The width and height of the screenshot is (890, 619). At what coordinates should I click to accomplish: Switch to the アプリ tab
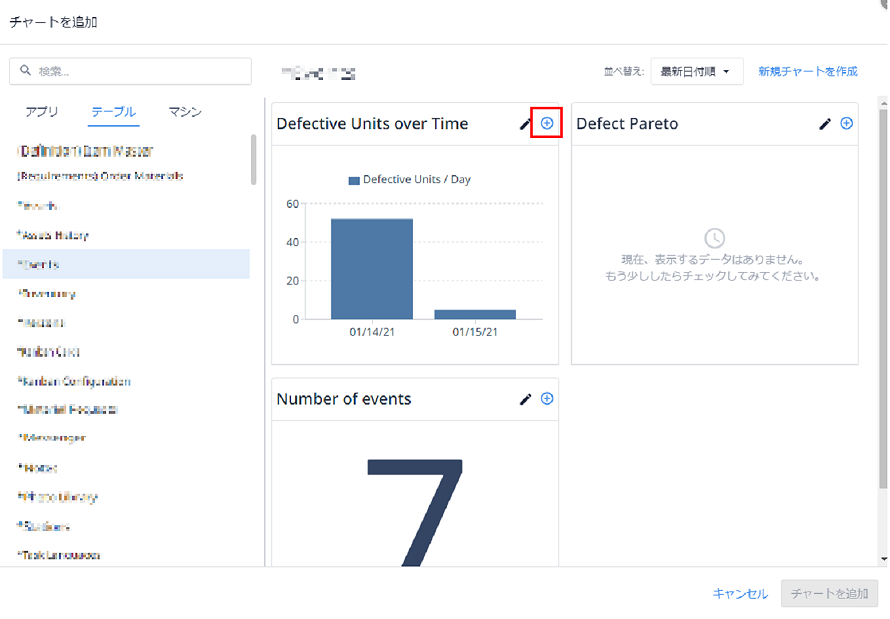coord(41,112)
